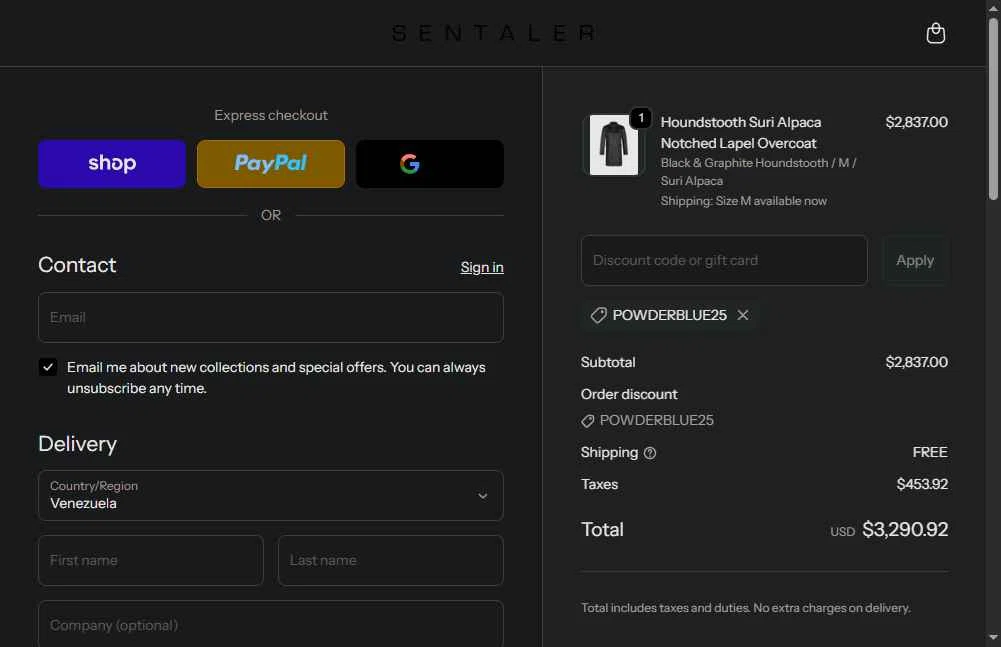This screenshot has height=647, width=1001.
Task: Click the First name field
Action: coord(151,560)
